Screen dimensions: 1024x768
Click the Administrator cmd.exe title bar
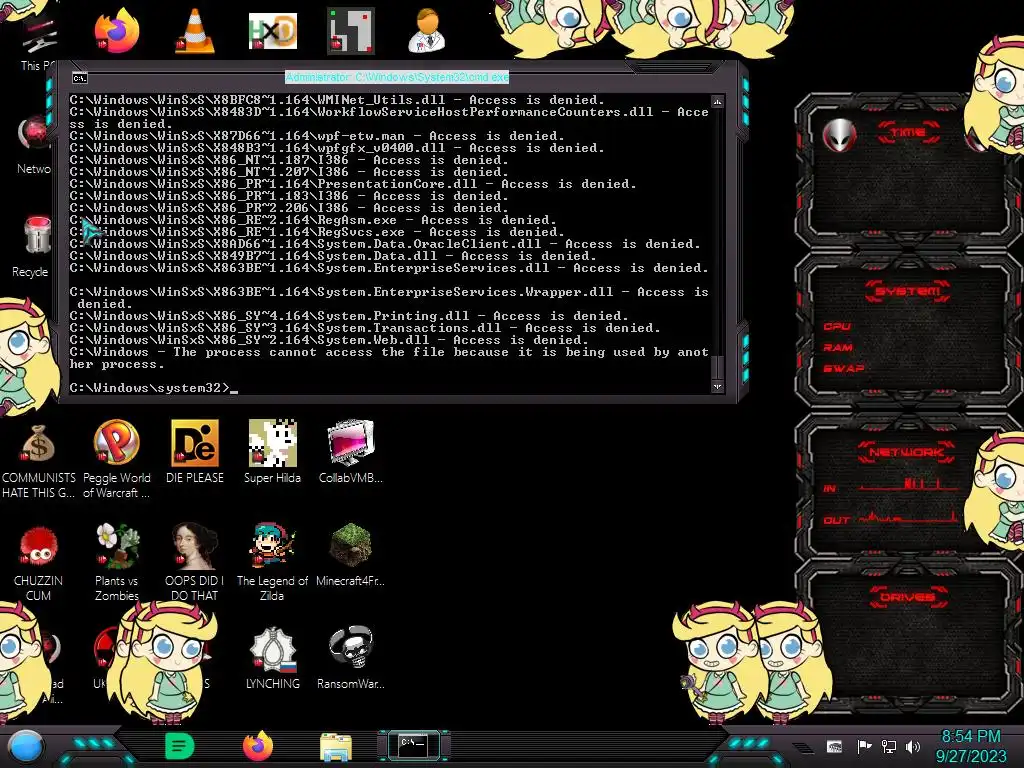pos(397,77)
